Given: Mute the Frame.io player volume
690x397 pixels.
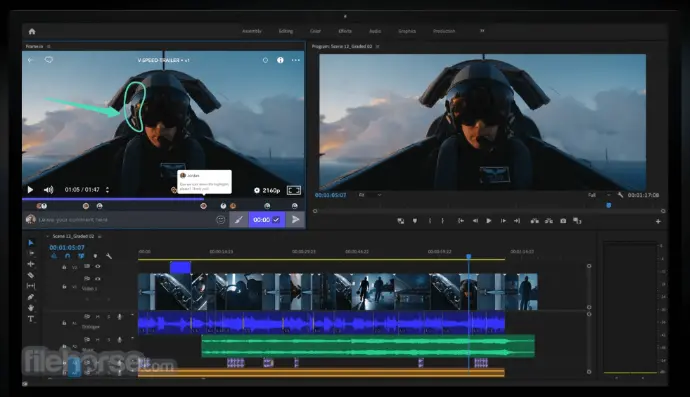Looking at the screenshot, I should [x=48, y=190].
